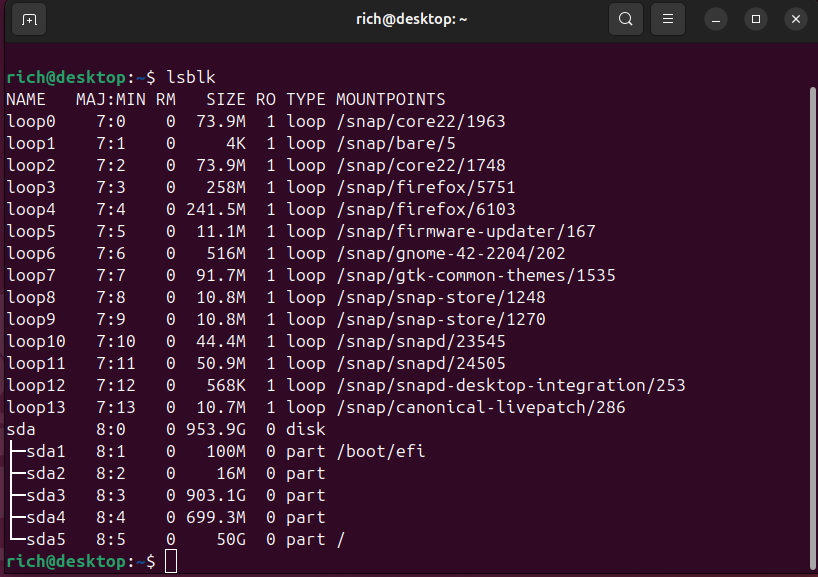This screenshot has height=577, width=818.
Task: Click the scrollbar on the right edge
Action: 810,300
